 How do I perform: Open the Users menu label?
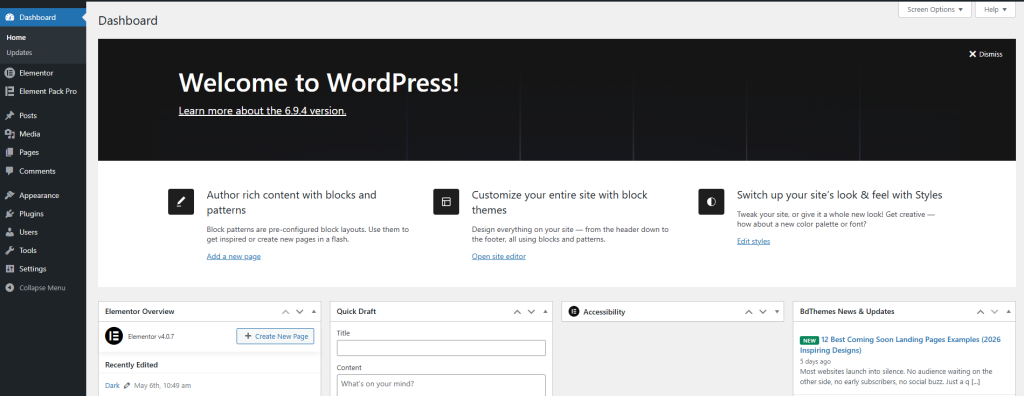pyautogui.click(x=29, y=232)
